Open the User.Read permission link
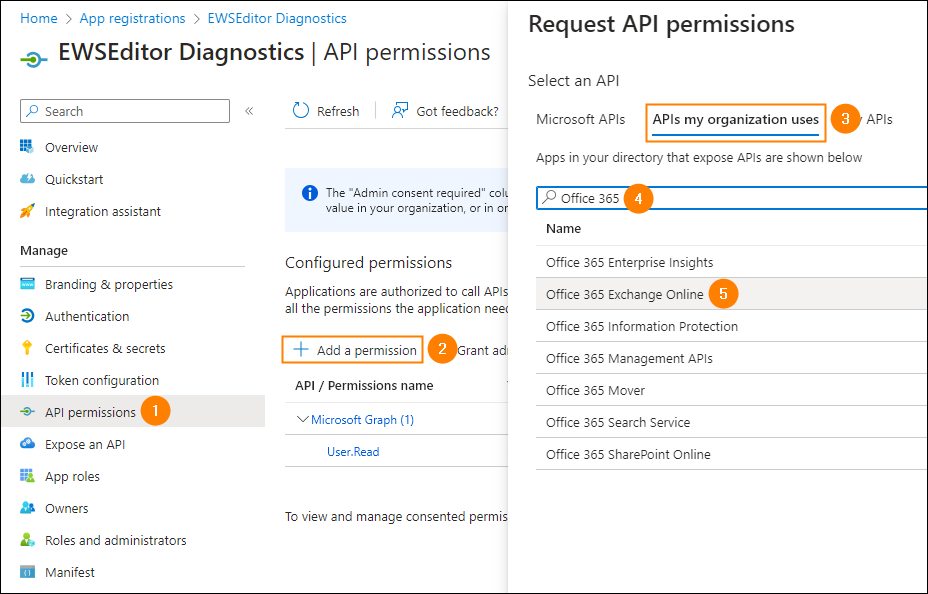Screen dimensions: 928x594 [353, 451]
